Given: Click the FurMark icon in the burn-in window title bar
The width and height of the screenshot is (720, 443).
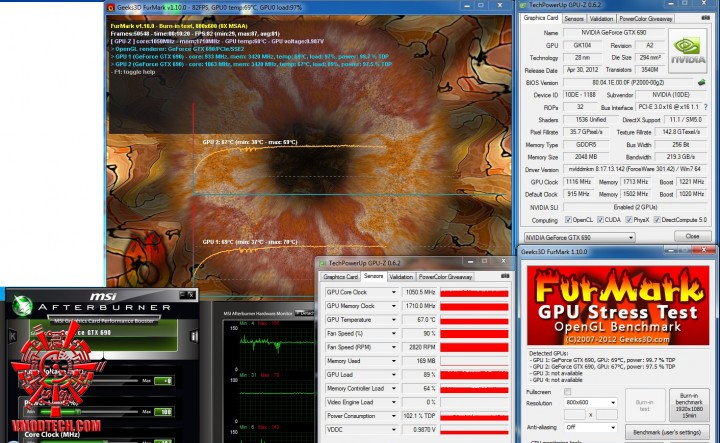Looking at the screenshot, I should (x=111, y=7).
